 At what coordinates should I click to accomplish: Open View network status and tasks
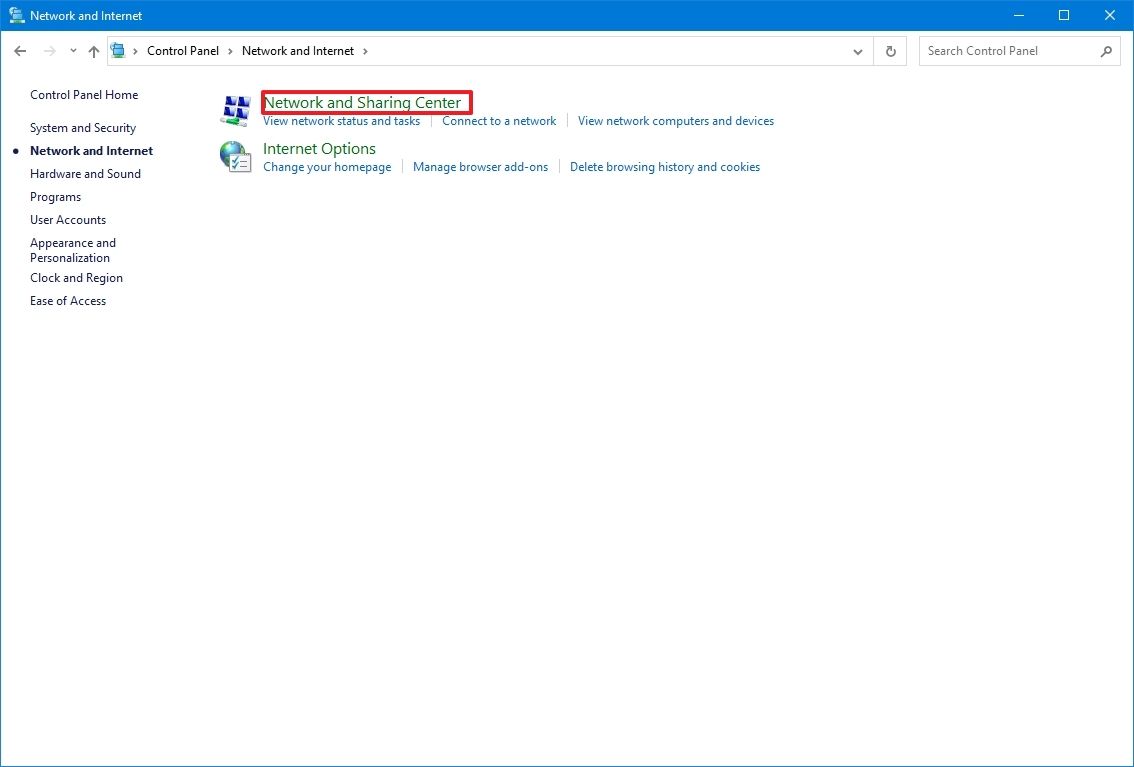tap(341, 121)
